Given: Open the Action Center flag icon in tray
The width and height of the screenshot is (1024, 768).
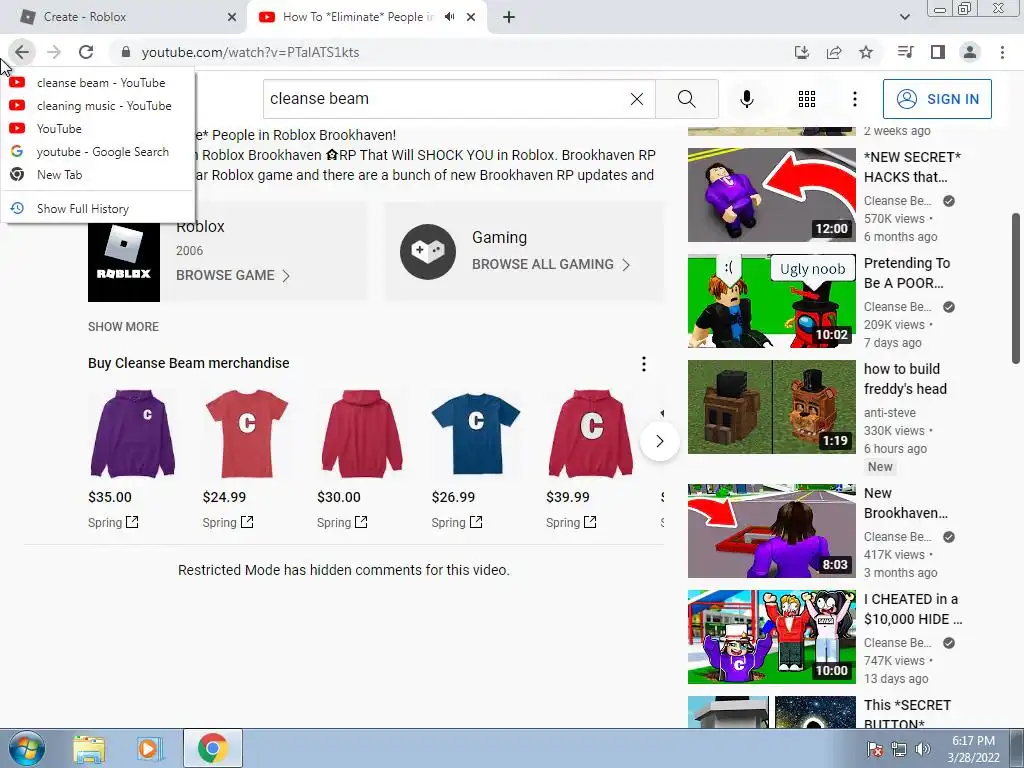Looking at the screenshot, I should coord(875,749).
